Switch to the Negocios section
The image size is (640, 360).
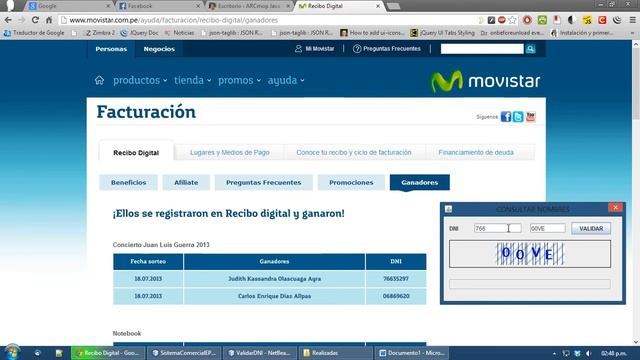pos(159,49)
